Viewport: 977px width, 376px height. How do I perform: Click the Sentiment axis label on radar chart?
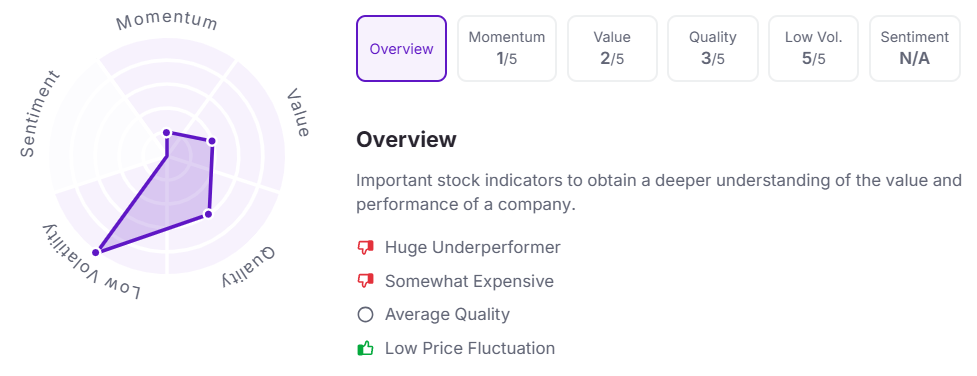pyautogui.click(x=41, y=113)
